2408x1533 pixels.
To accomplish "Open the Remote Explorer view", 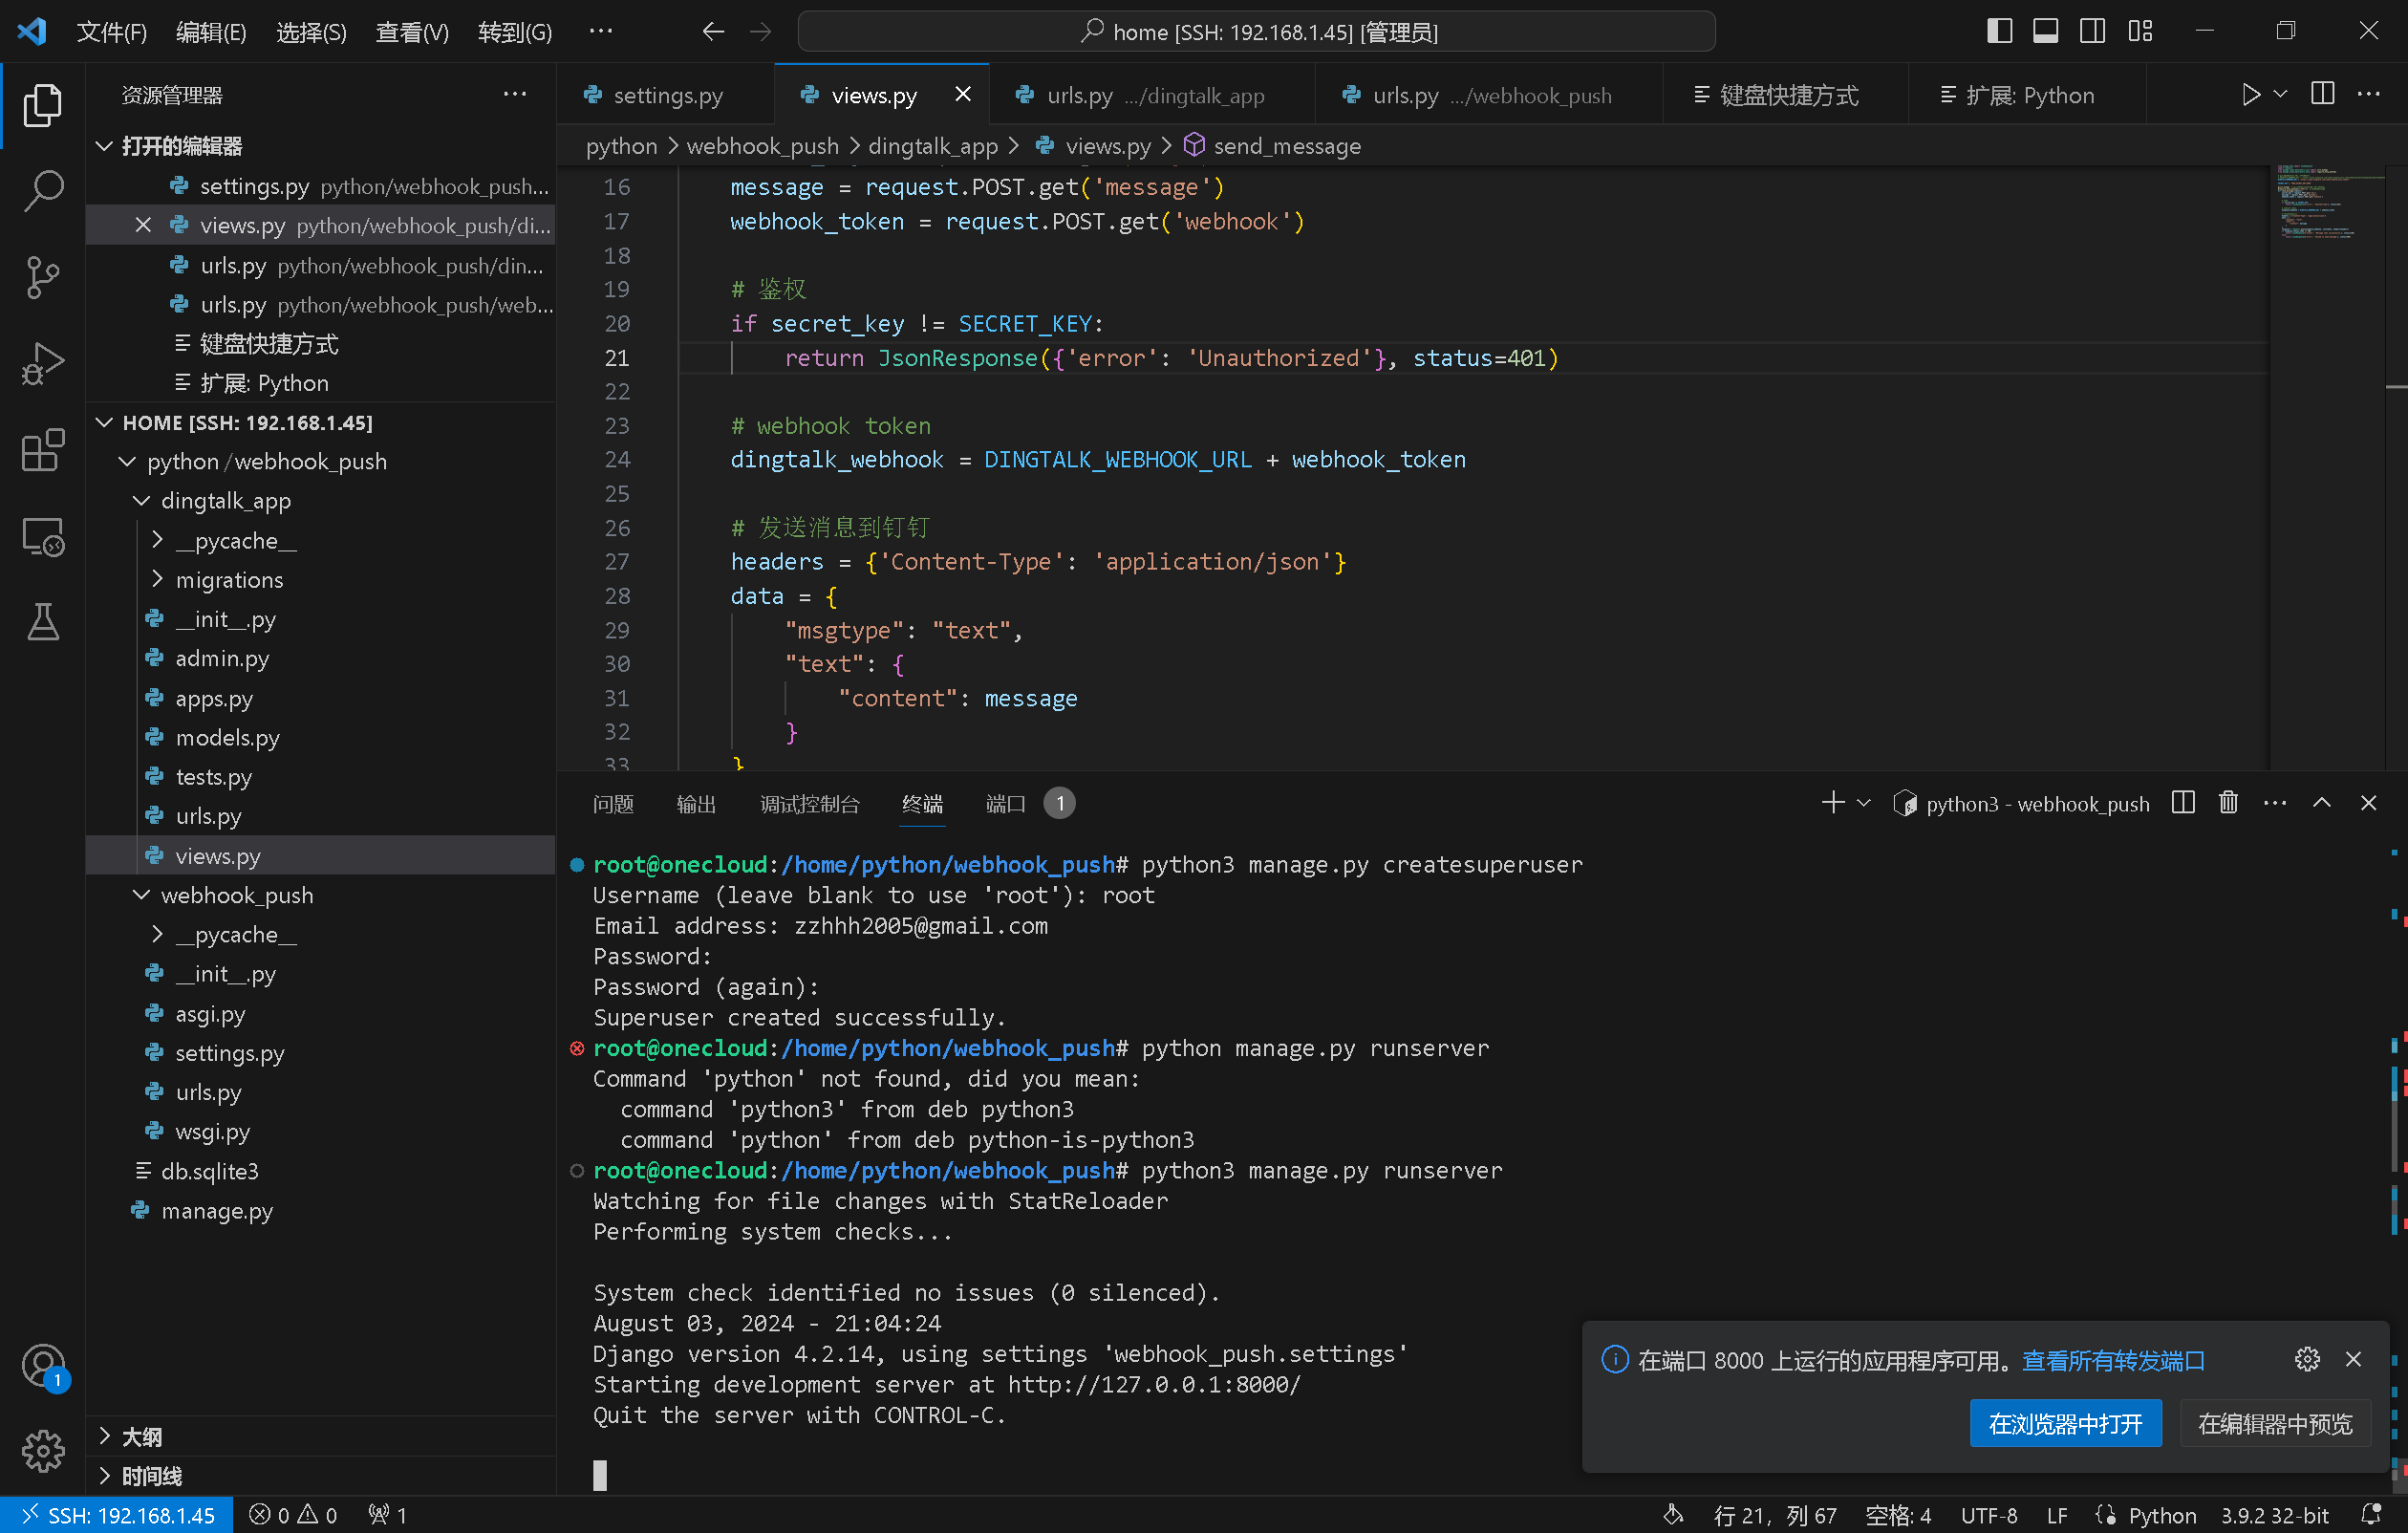I will click(43, 537).
